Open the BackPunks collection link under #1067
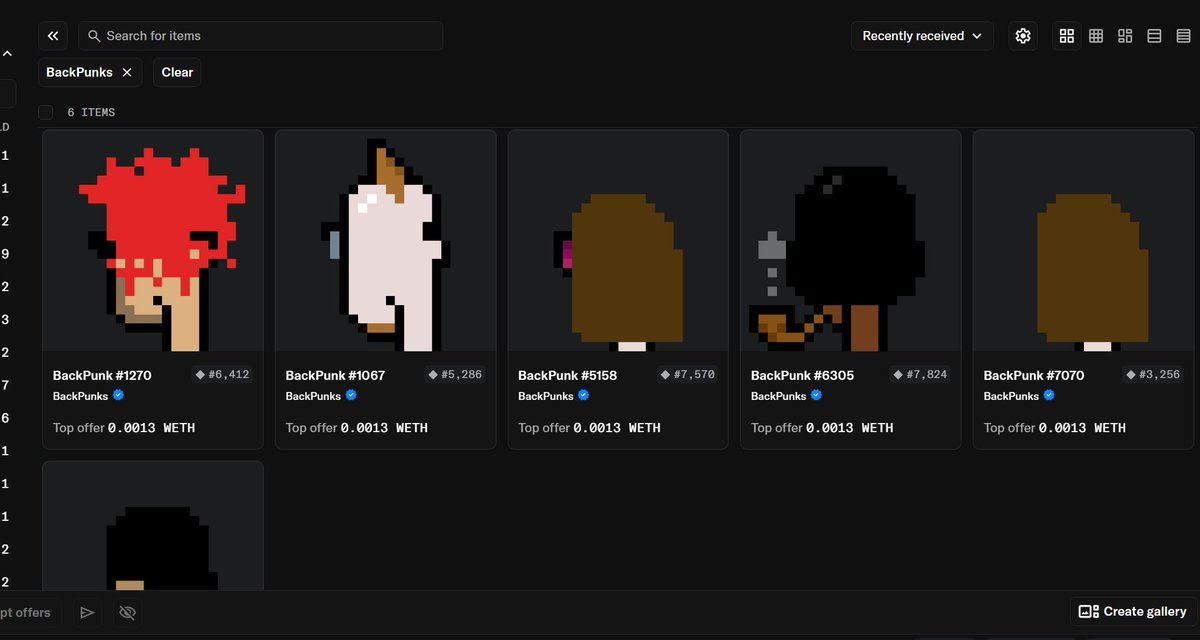Image resolution: width=1200 pixels, height=640 pixels. tap(313, 396)
